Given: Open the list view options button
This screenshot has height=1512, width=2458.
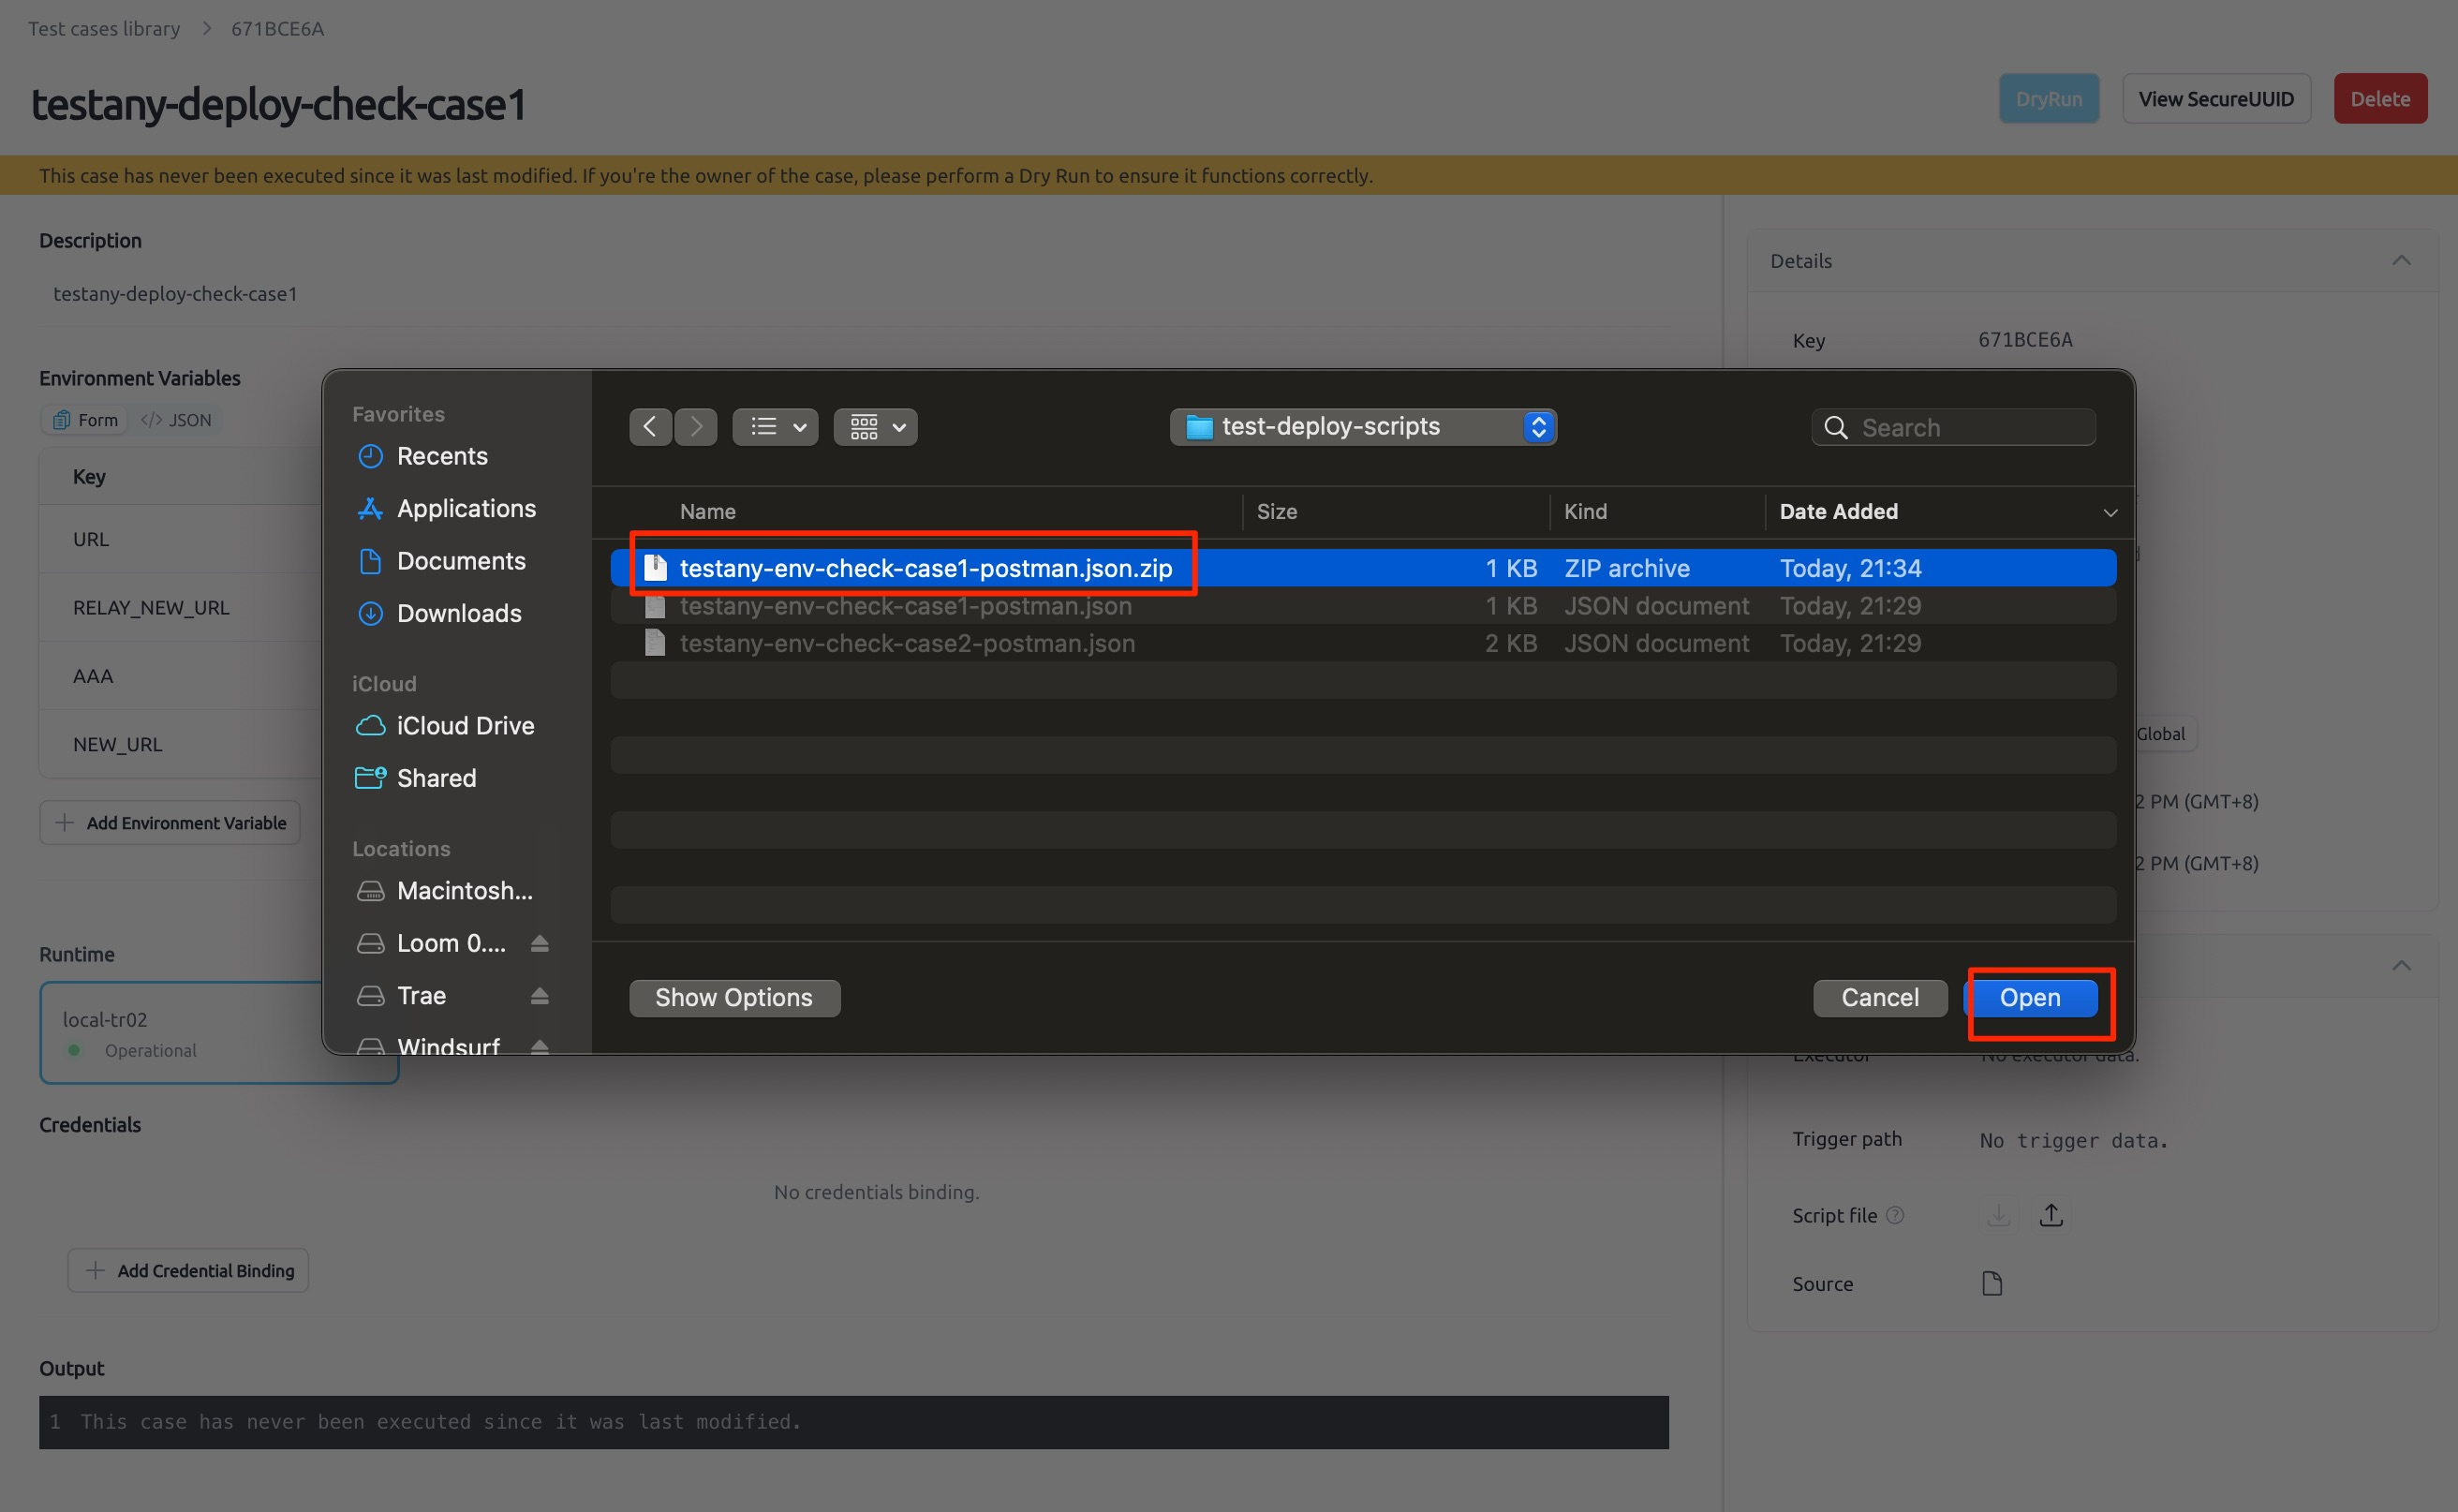Looking at the screenshot, I should (776, 427).
